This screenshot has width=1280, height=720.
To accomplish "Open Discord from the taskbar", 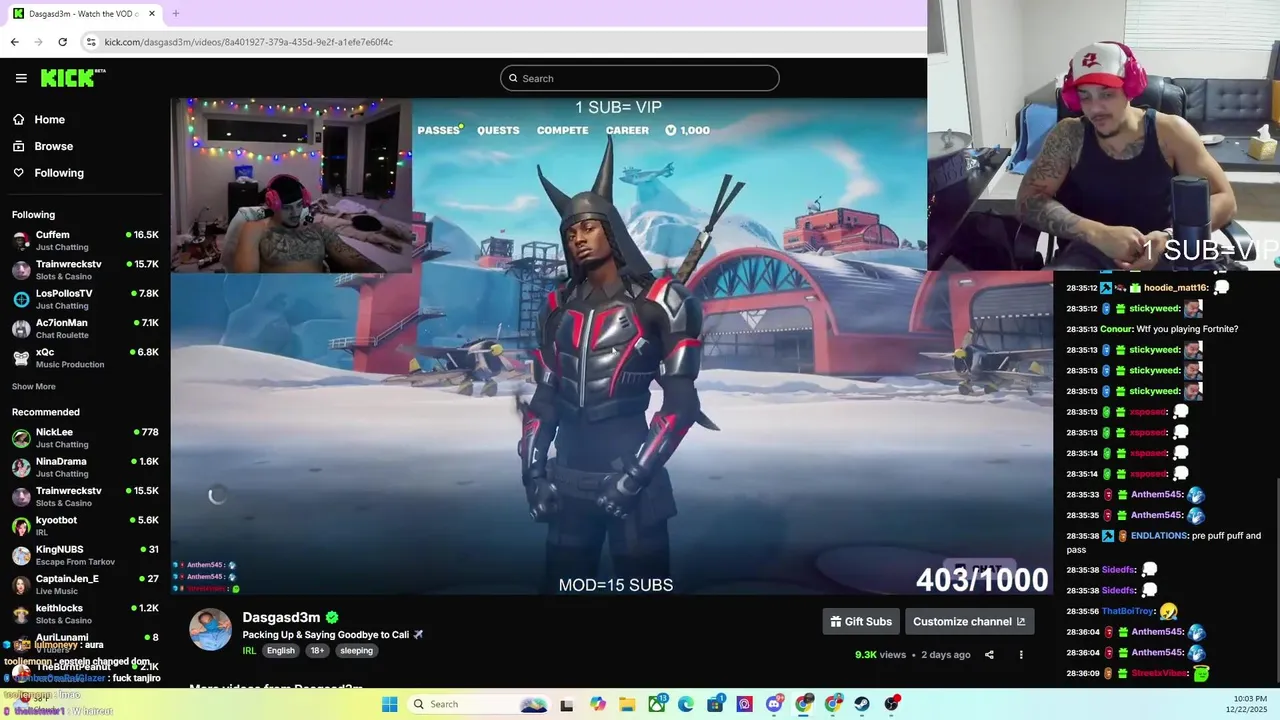I will pos(774,704).
